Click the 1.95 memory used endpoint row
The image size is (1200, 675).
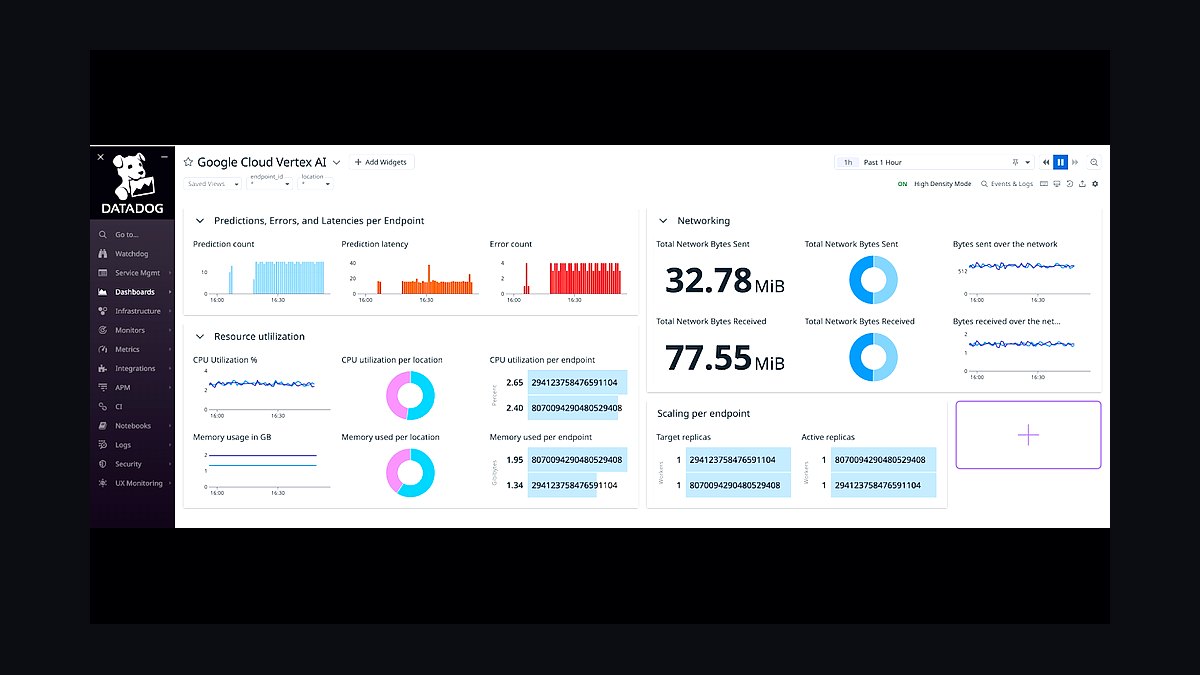click(566, 460)
